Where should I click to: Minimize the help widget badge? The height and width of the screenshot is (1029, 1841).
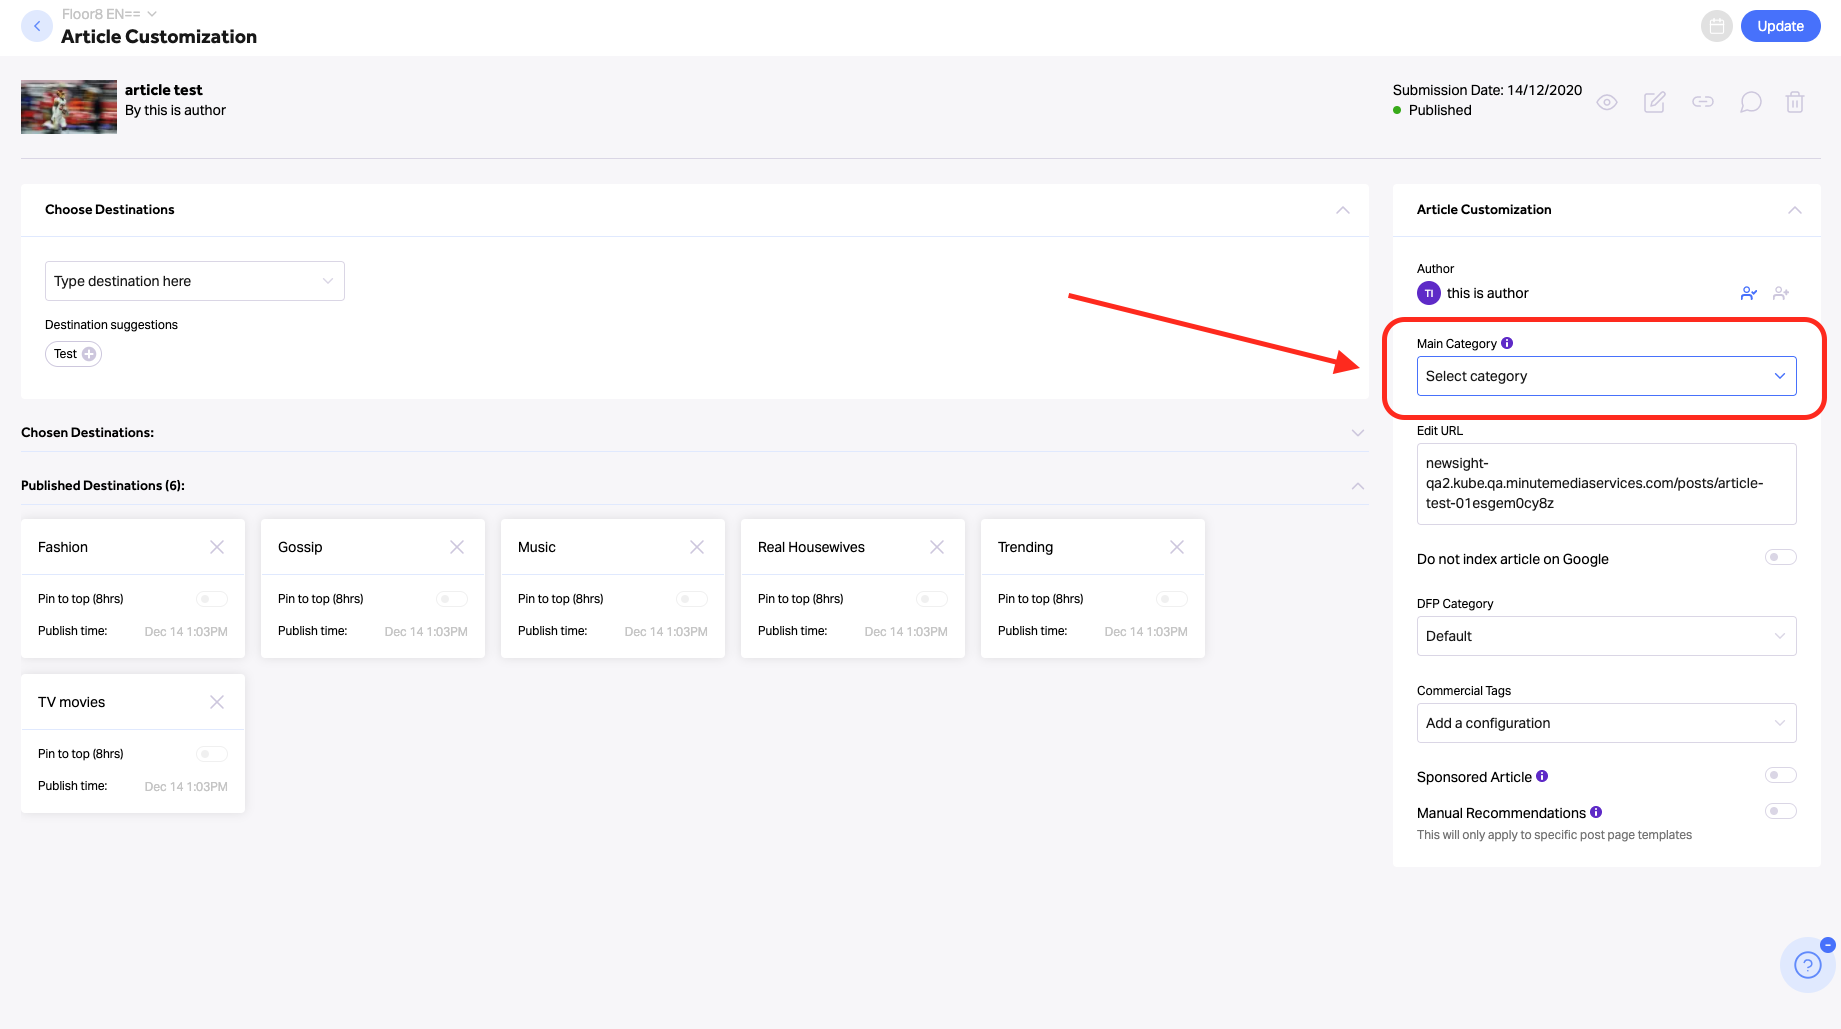point(1828,944)
